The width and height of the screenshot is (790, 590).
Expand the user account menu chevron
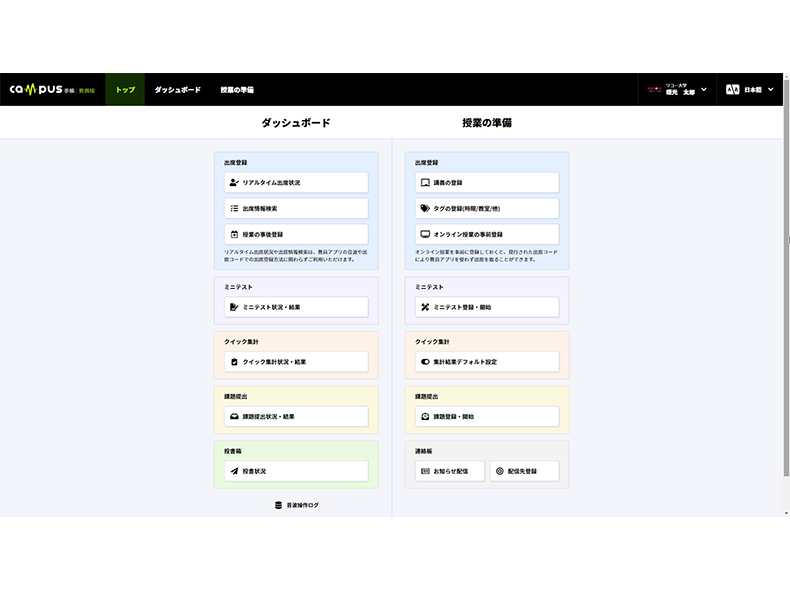click(x=704, y=90)
